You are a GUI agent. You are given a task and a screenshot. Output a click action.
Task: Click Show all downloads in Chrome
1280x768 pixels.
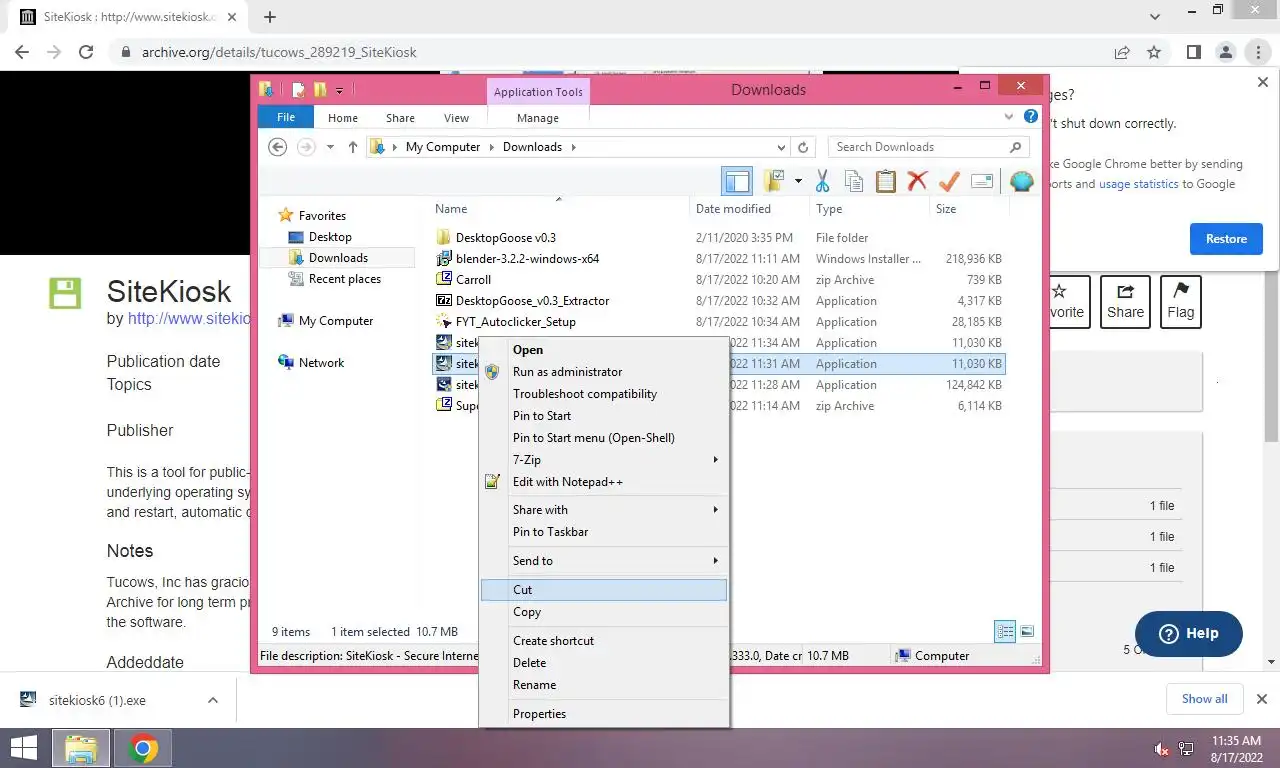point(1204,699)
